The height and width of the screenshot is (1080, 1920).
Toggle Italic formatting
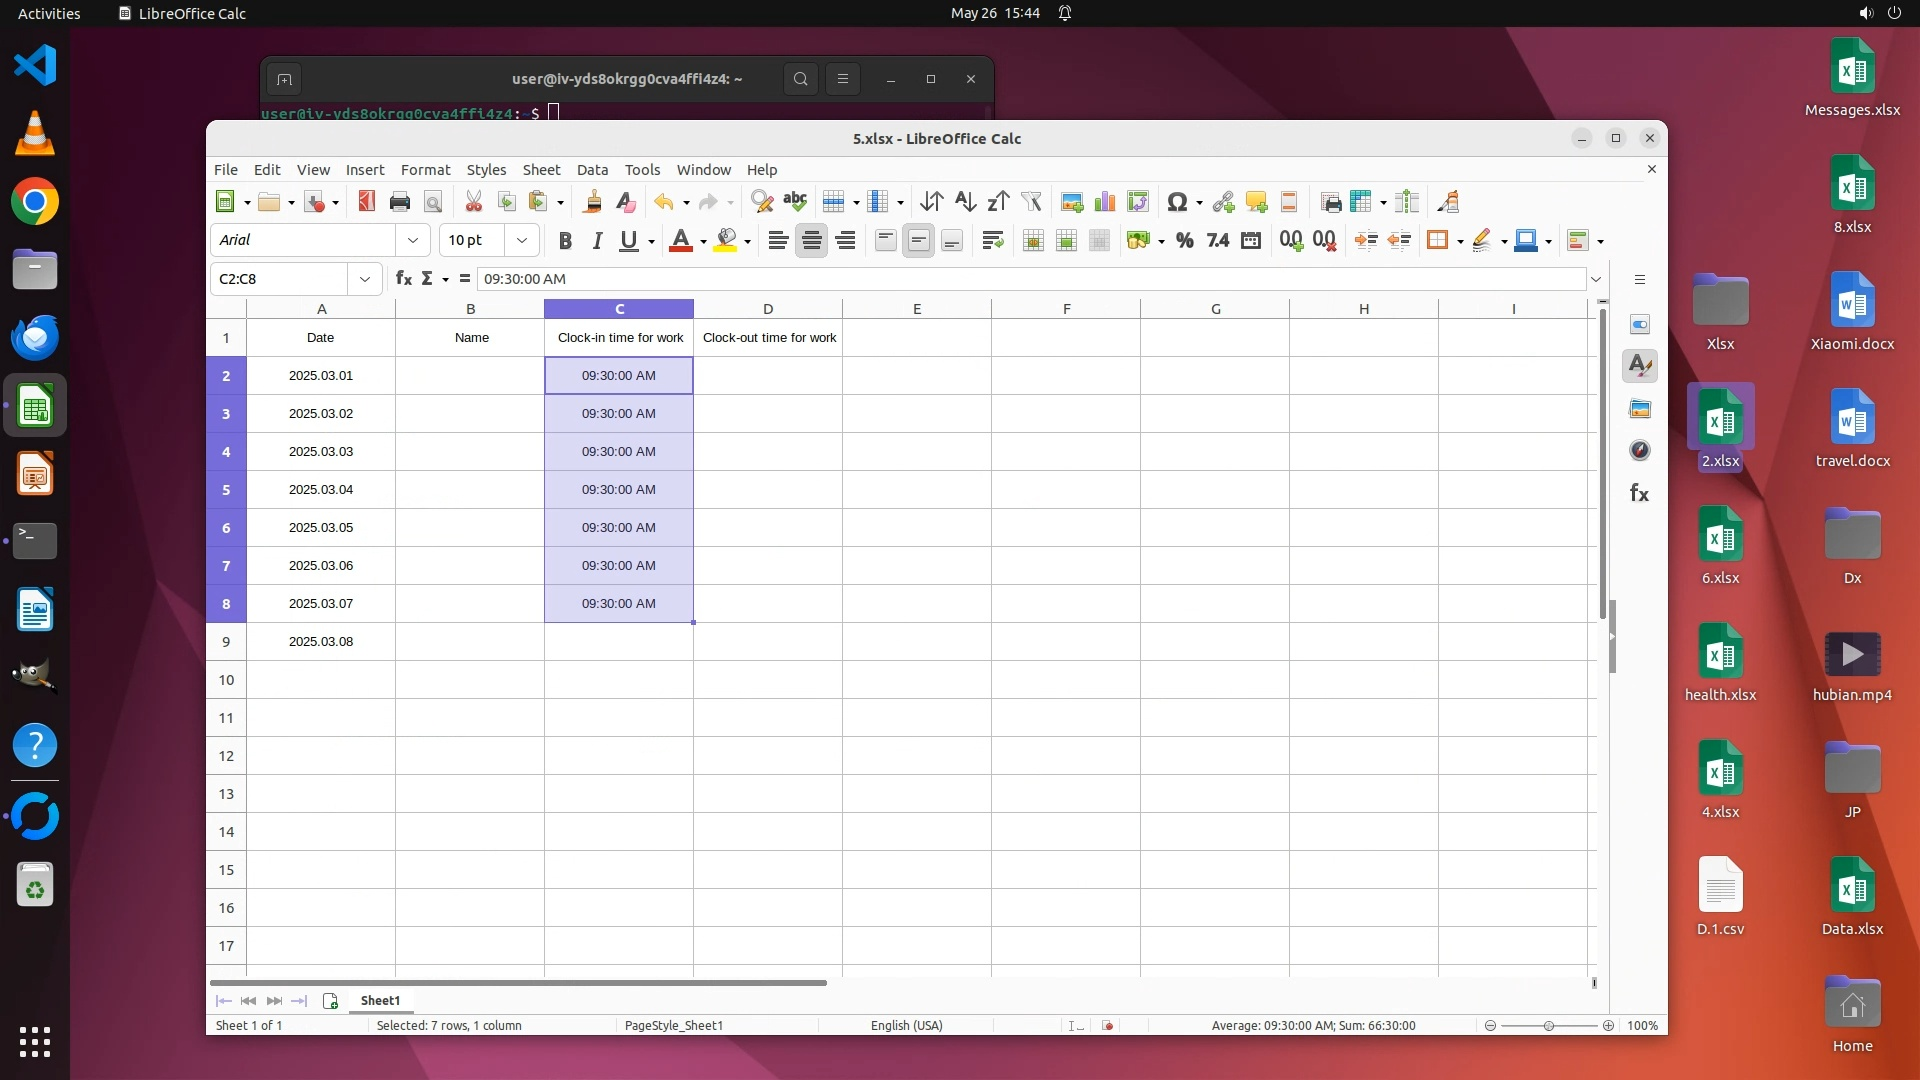(x=597, y=240)
